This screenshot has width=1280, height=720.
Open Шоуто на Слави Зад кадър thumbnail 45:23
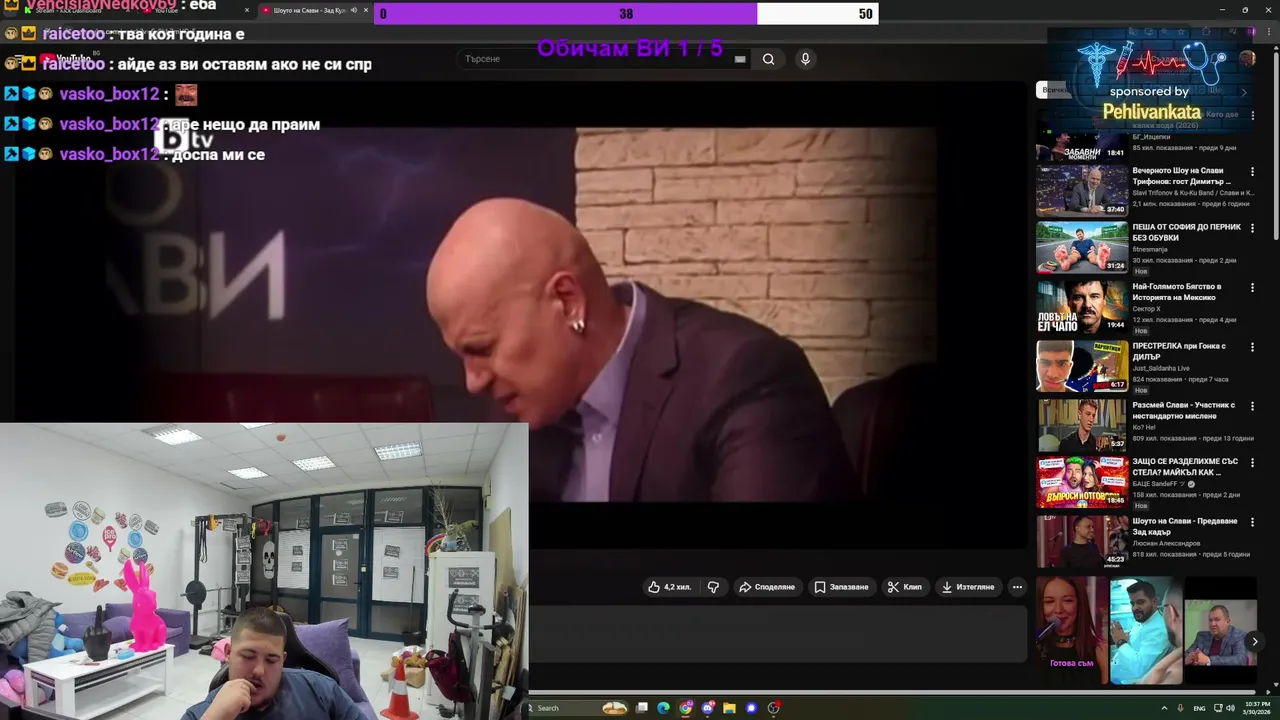point(1082,541)
